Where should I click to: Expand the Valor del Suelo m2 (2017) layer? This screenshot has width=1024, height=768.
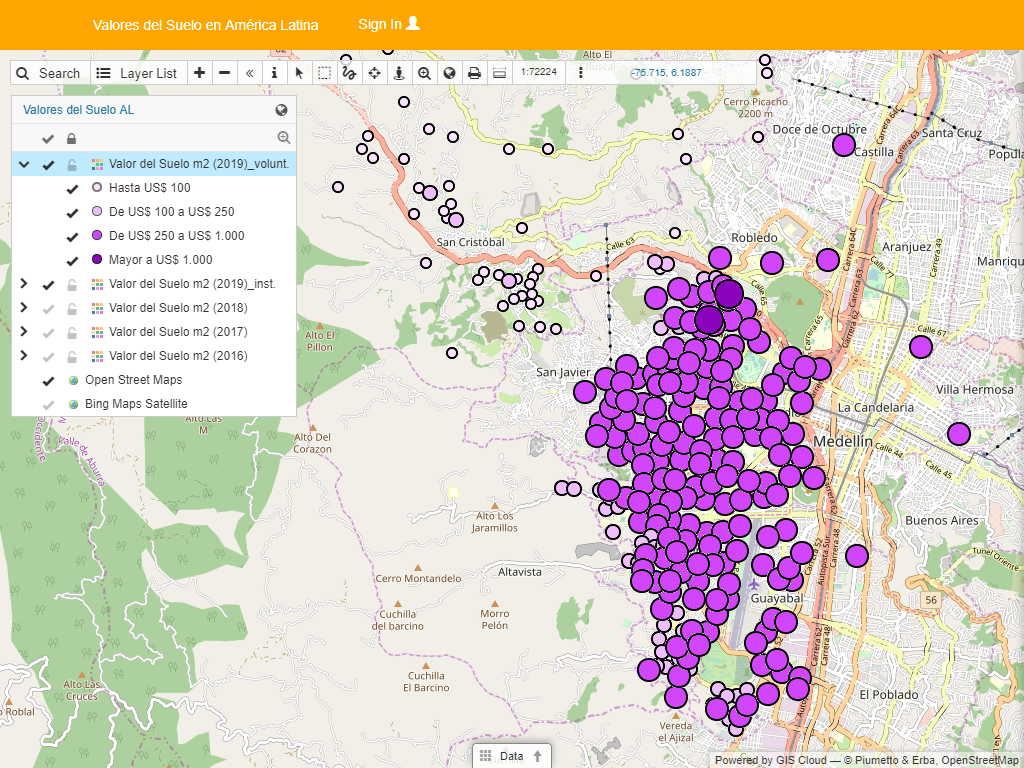pyautogui.click(x=24, y=332)
